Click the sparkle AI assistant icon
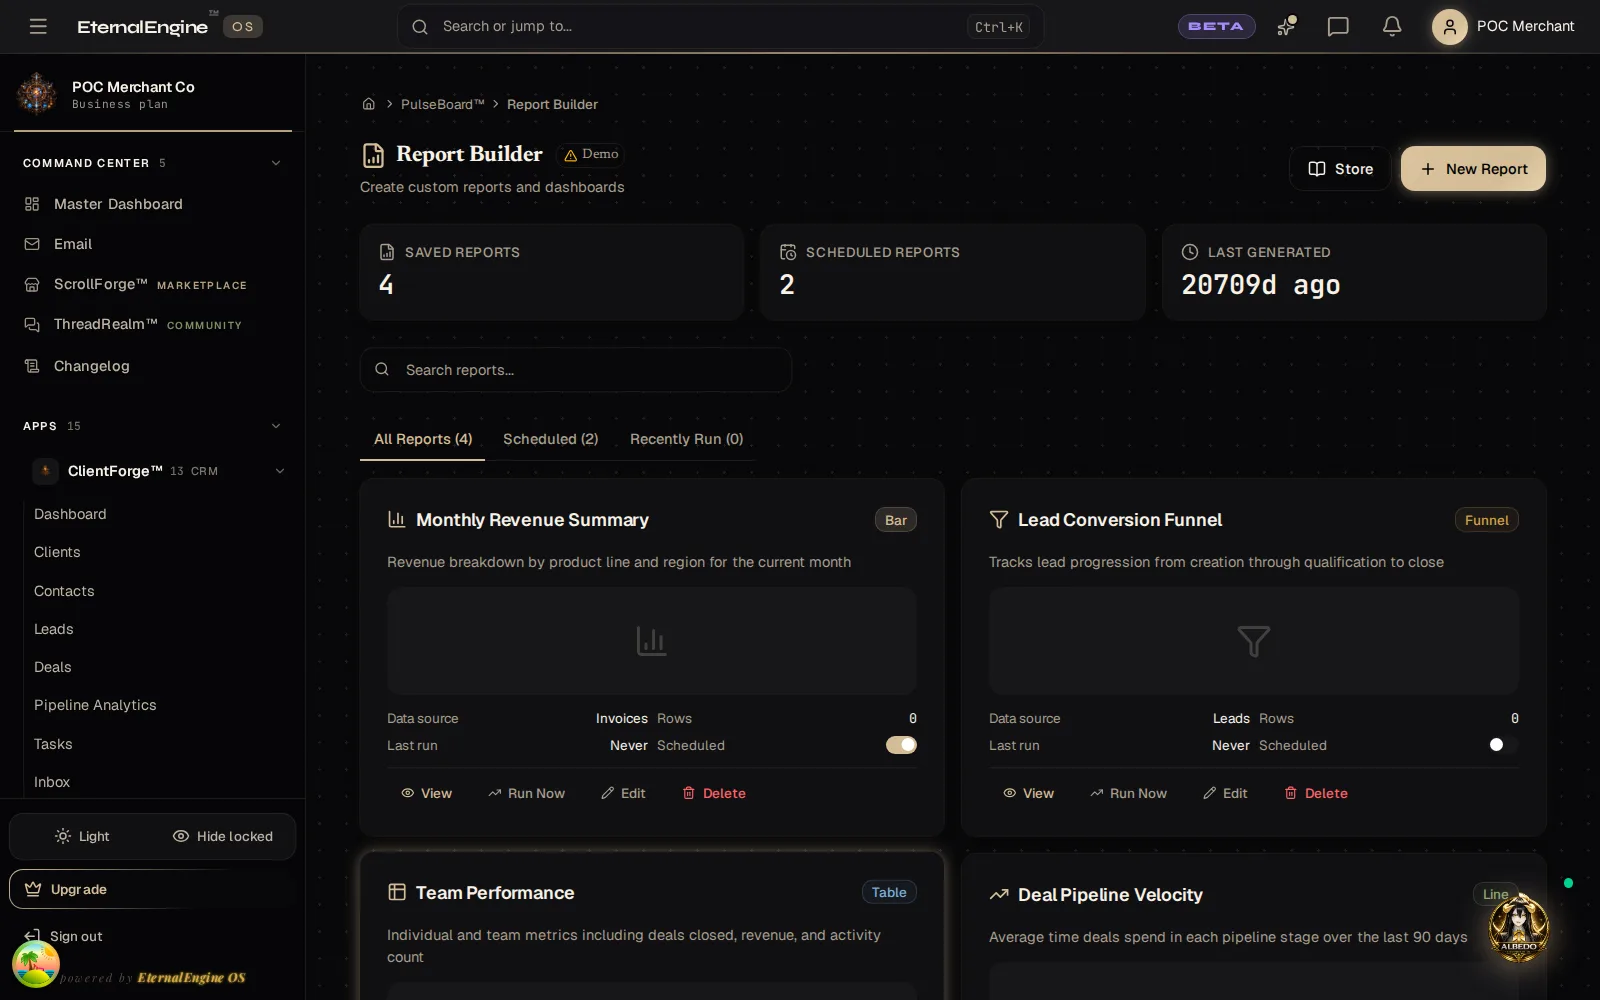Viewport: 1600px width, 1000px height. coord(1286,26)
